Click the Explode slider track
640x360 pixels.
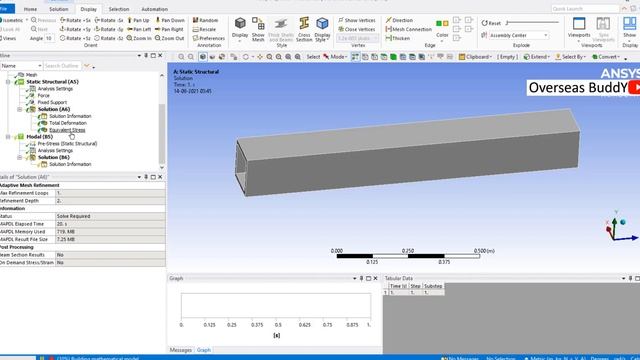click(x=533, y=22)
